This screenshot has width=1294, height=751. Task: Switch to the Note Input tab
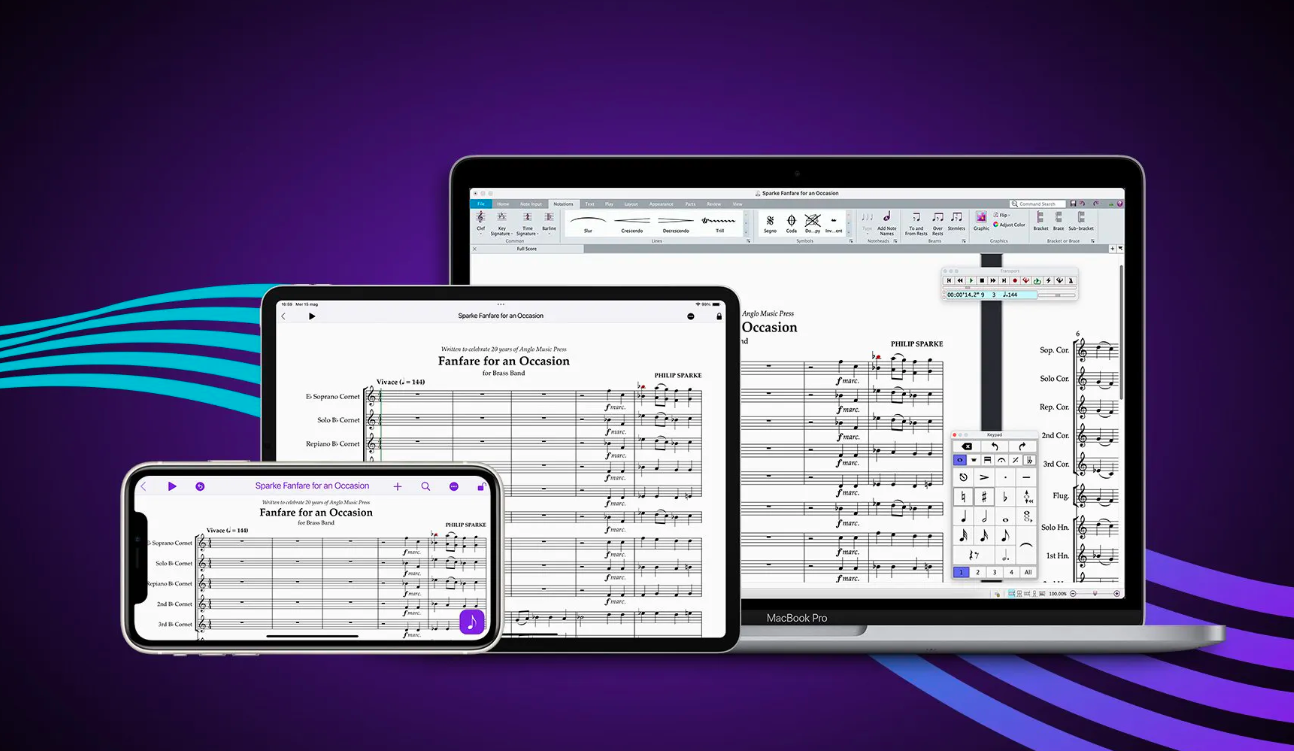click(x=531, y=204)
